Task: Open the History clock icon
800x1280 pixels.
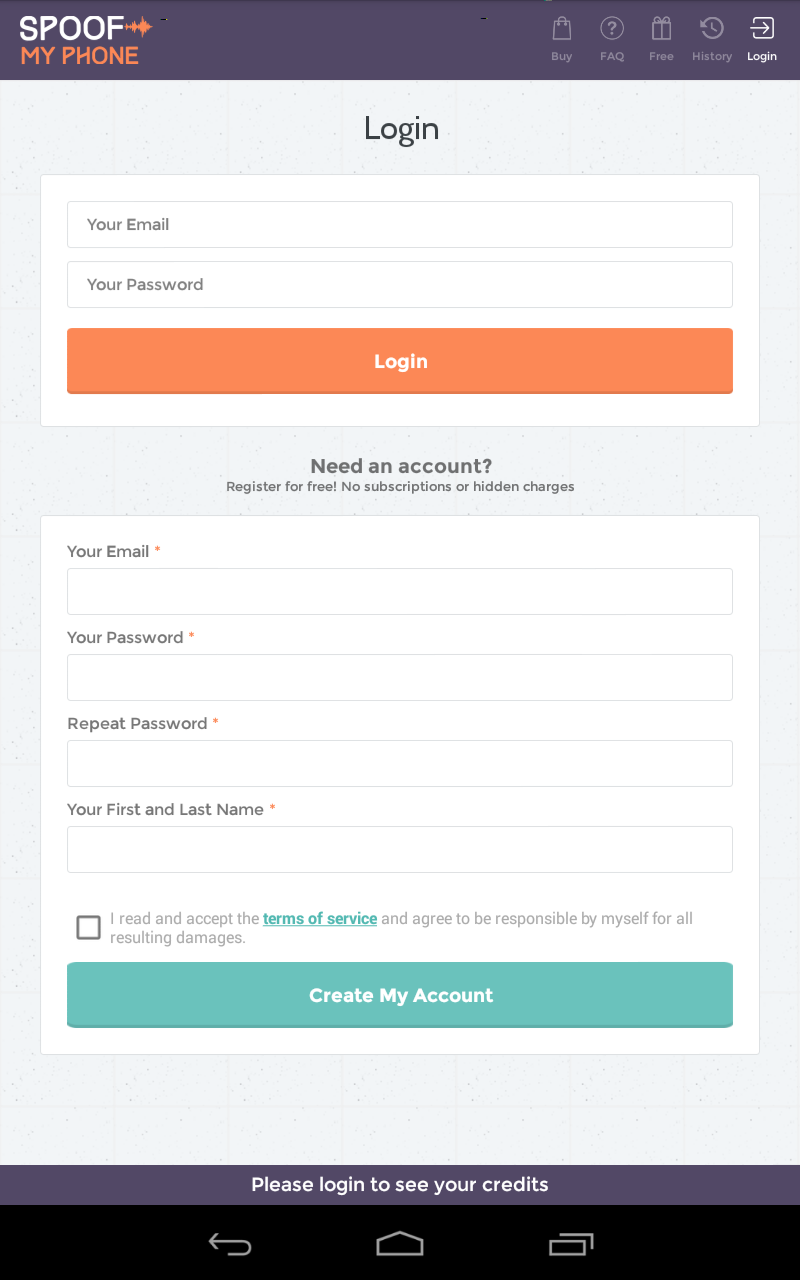Action: pos(712,29)
